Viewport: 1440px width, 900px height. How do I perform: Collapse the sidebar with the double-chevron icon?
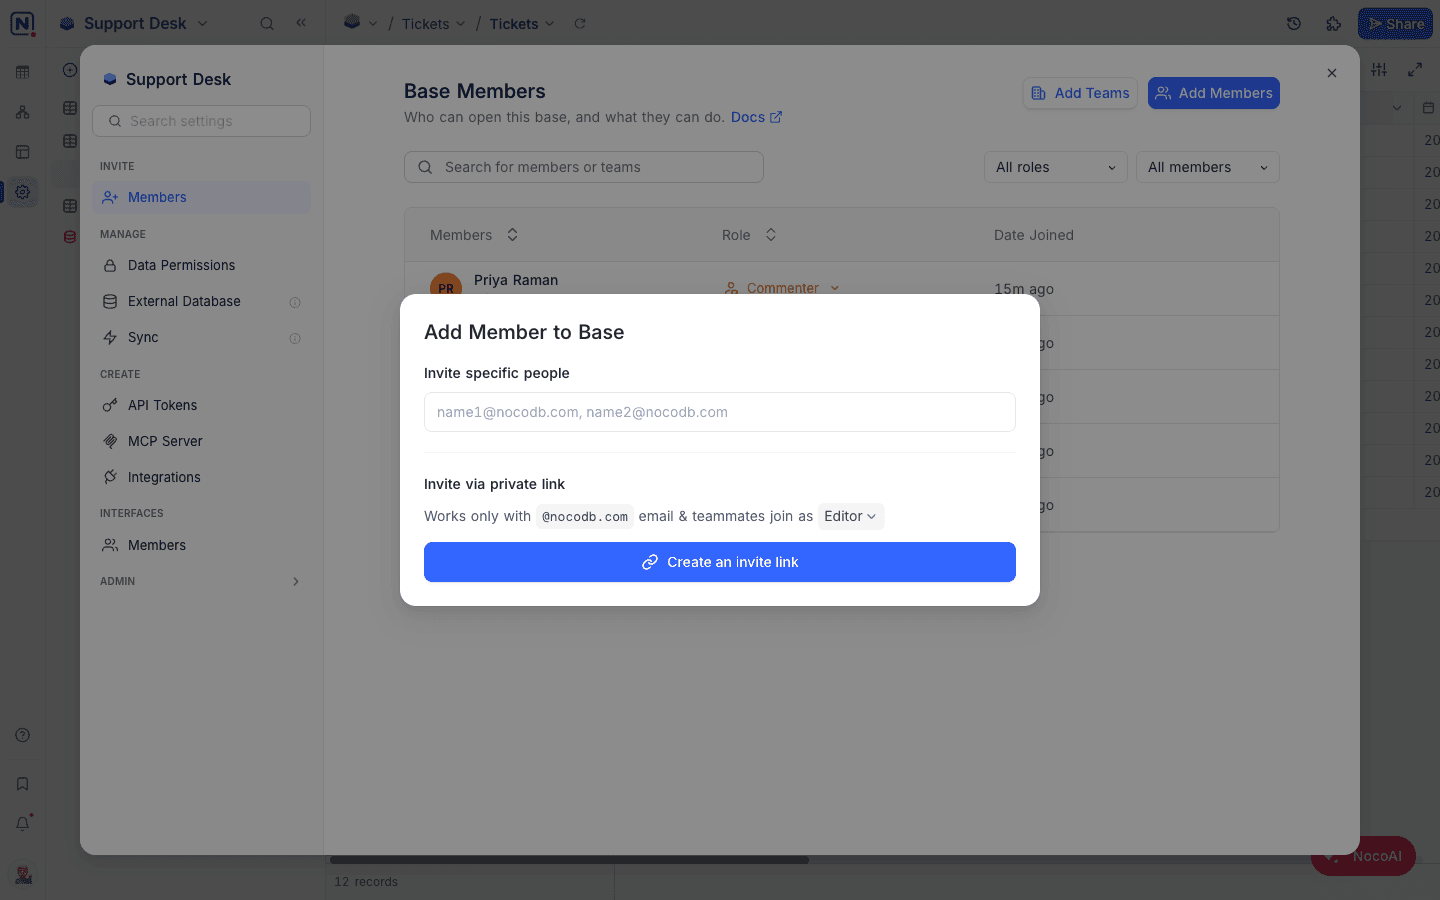[x=301, y=23]
